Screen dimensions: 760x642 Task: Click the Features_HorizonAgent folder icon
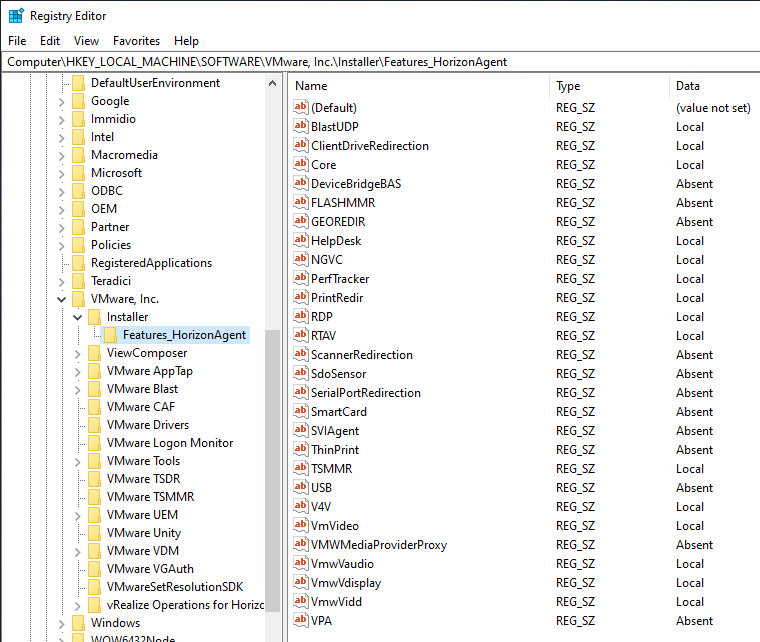[111, 335]
